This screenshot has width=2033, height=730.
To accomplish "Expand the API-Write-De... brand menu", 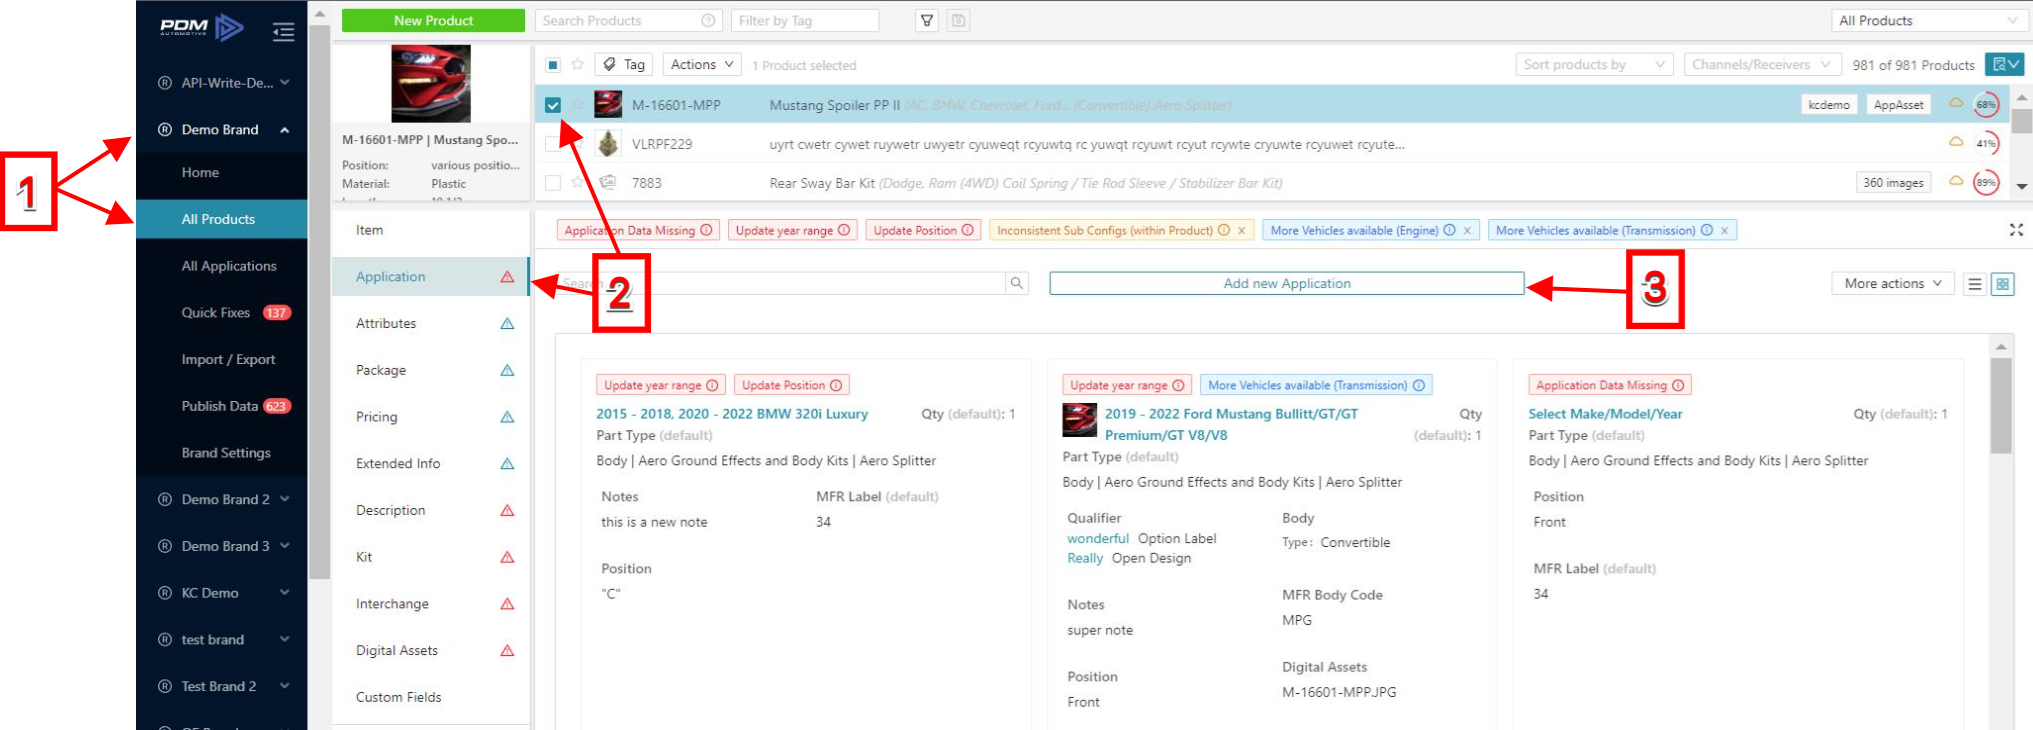I will [285, 83].
